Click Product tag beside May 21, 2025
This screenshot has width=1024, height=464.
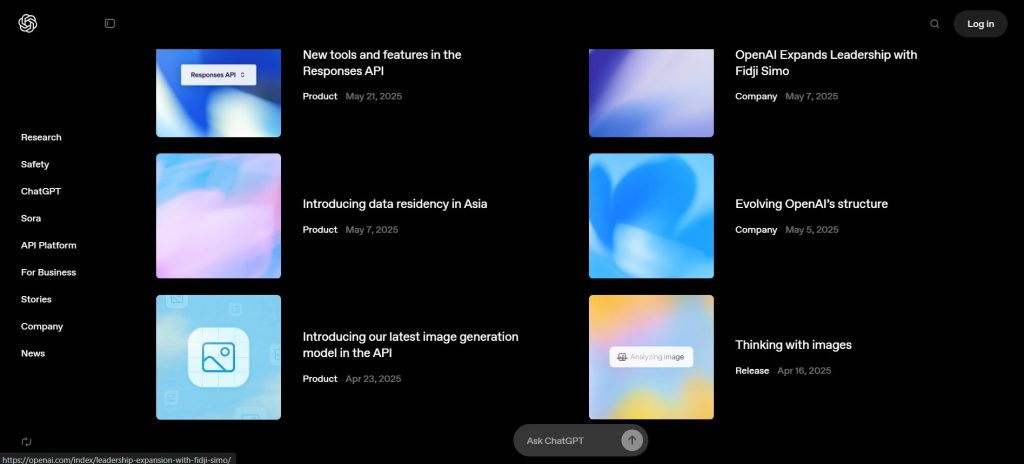[320, 97]
